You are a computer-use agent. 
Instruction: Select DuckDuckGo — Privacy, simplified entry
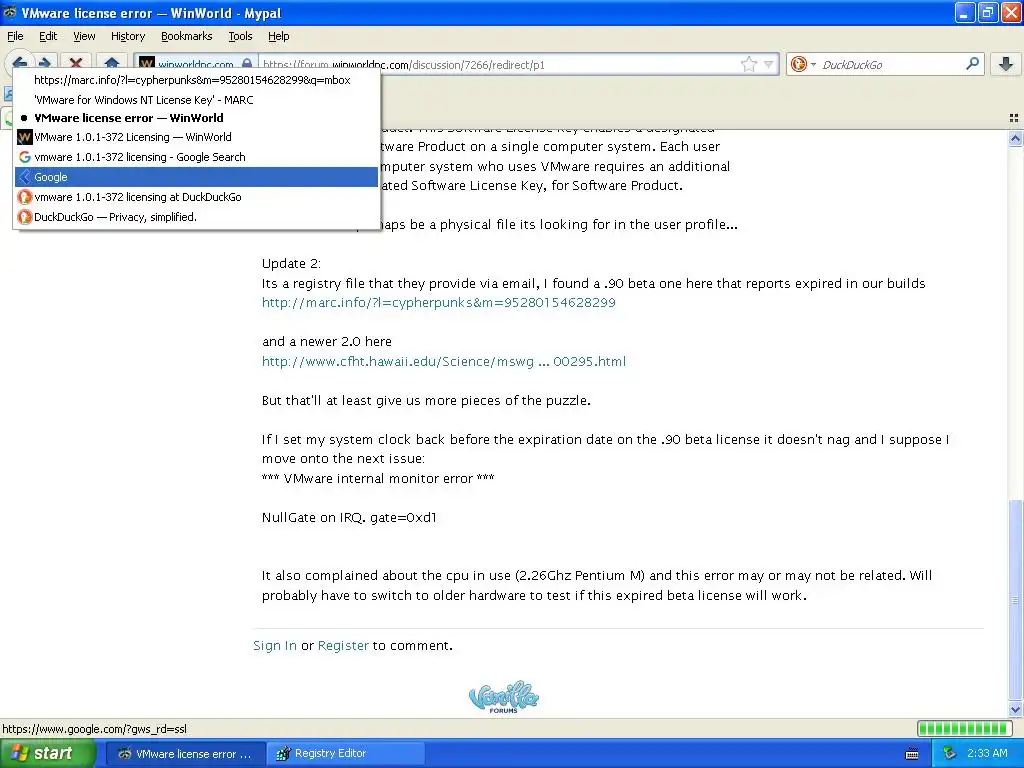[197, 217]
